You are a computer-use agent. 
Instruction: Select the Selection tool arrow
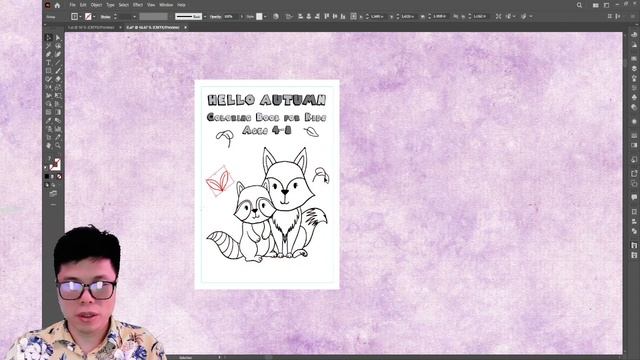tap(49, 37)
